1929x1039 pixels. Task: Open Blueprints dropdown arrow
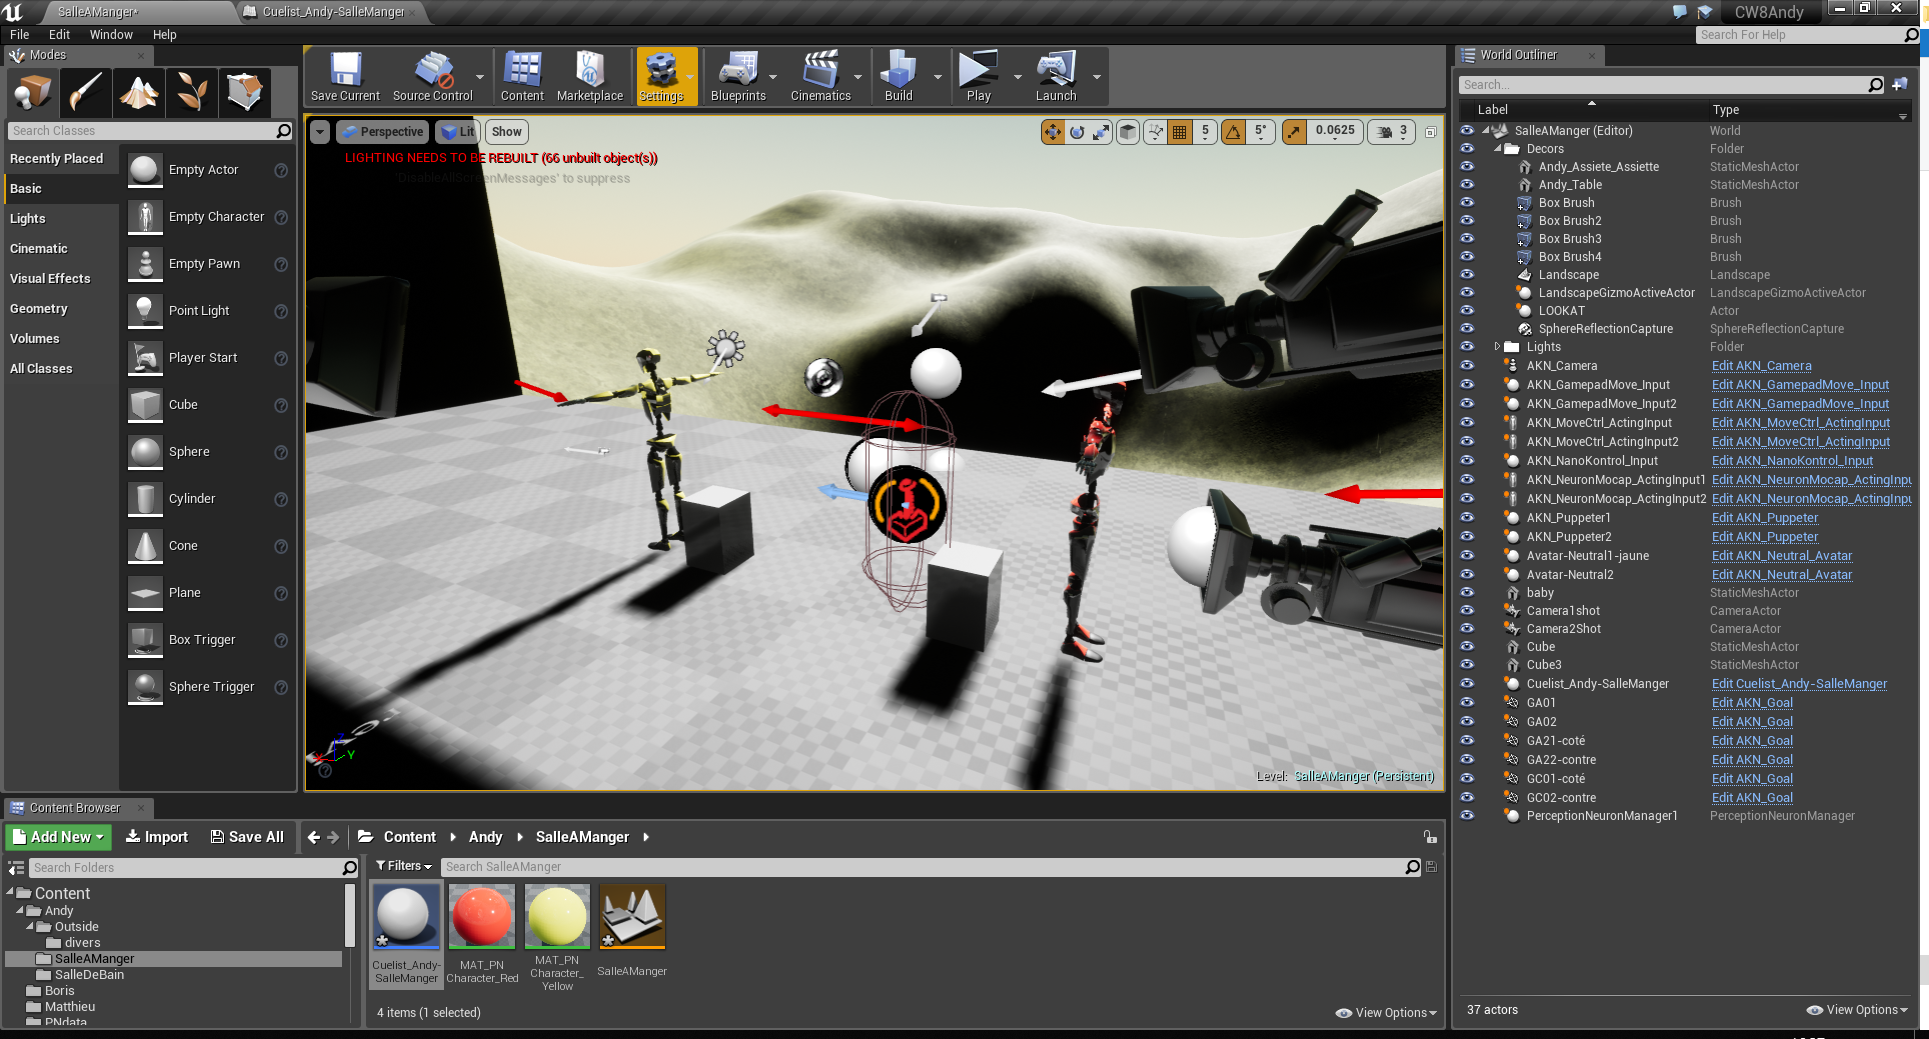[773, 77]
